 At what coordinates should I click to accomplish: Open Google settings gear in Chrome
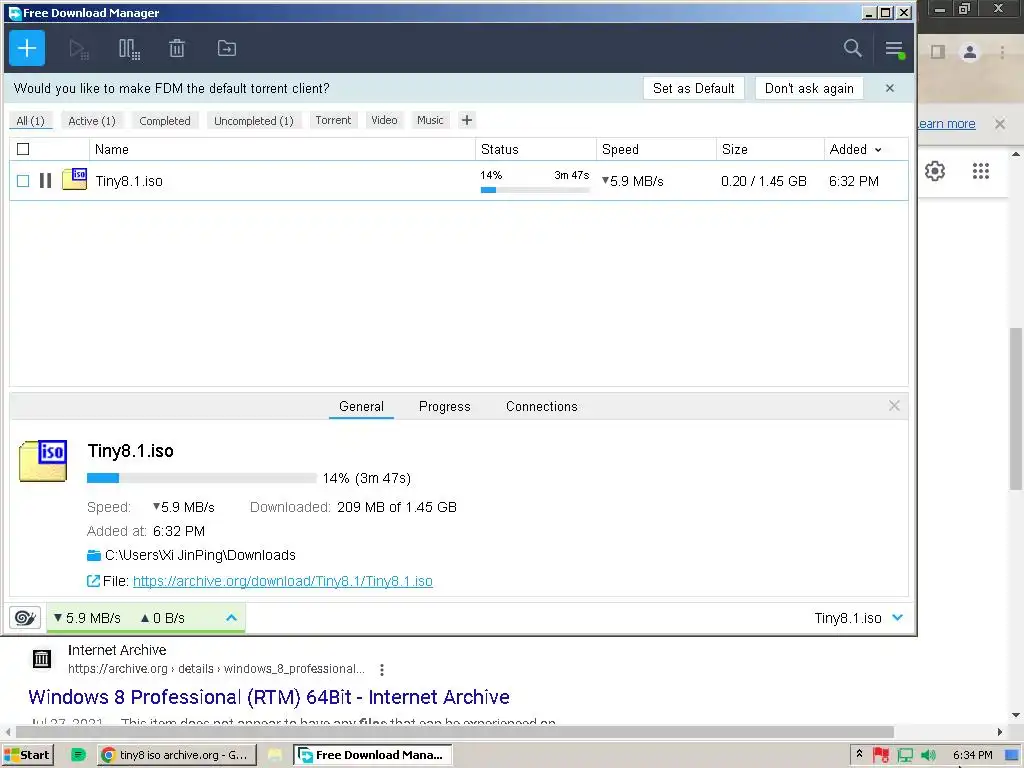[935, 171]
